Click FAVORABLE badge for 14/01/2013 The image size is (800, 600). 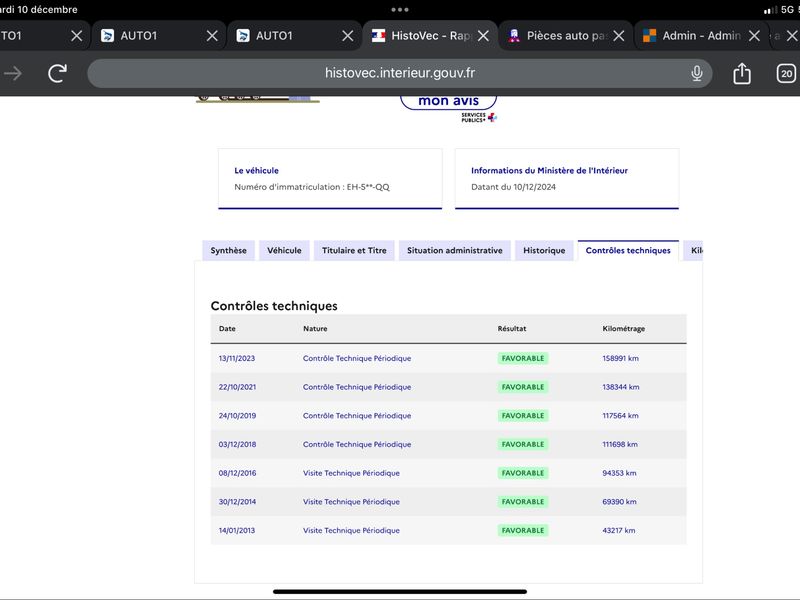pyautogui.click(x=523, y=530)
